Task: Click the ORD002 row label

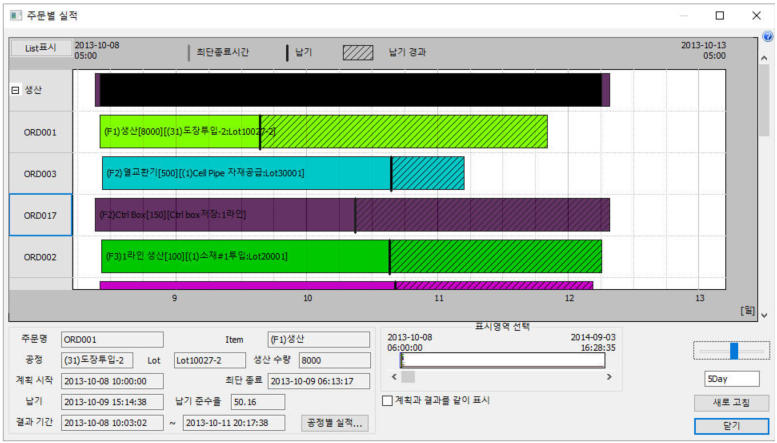Action: (x=40, y=257)
